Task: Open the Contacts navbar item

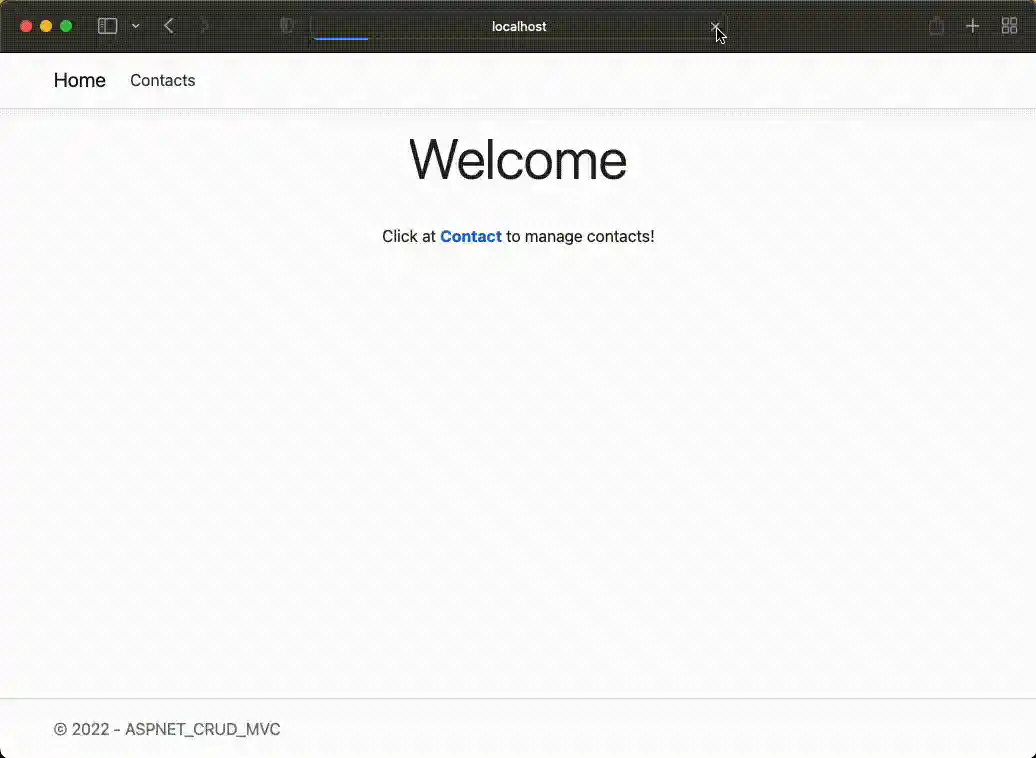Action: click(x=163, y=80)
